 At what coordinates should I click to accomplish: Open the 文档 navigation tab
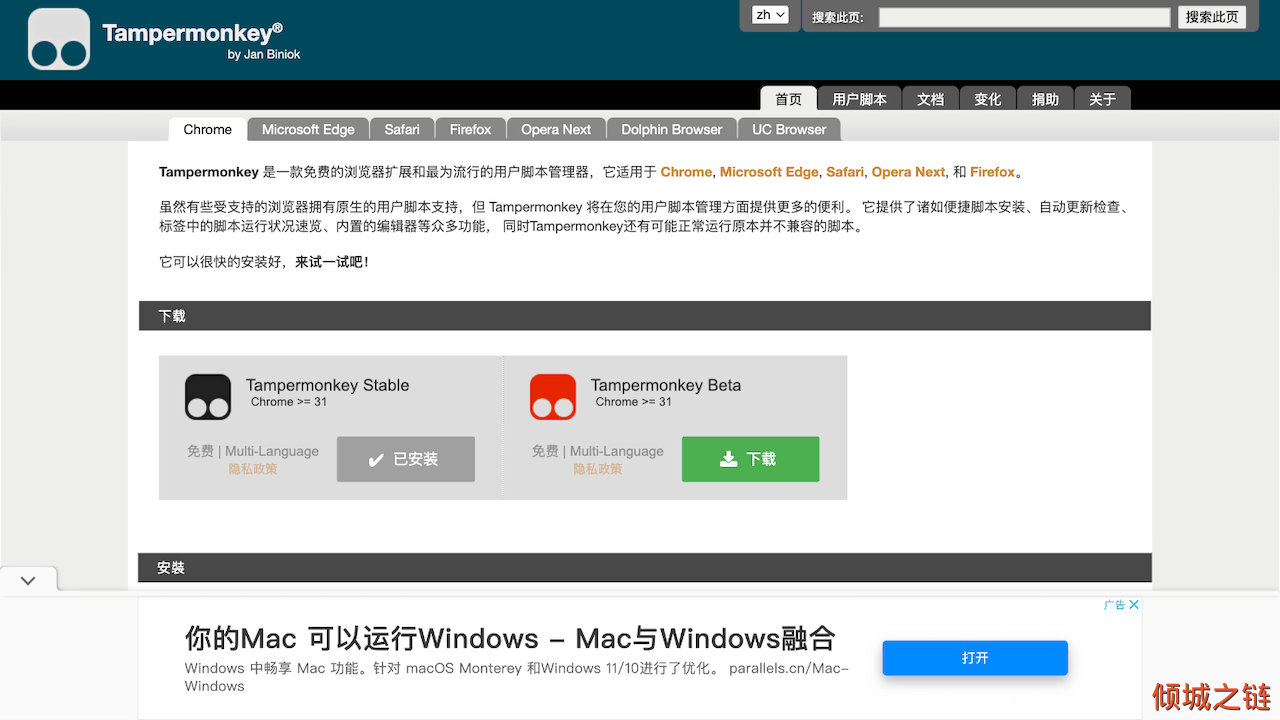point(930,99)
